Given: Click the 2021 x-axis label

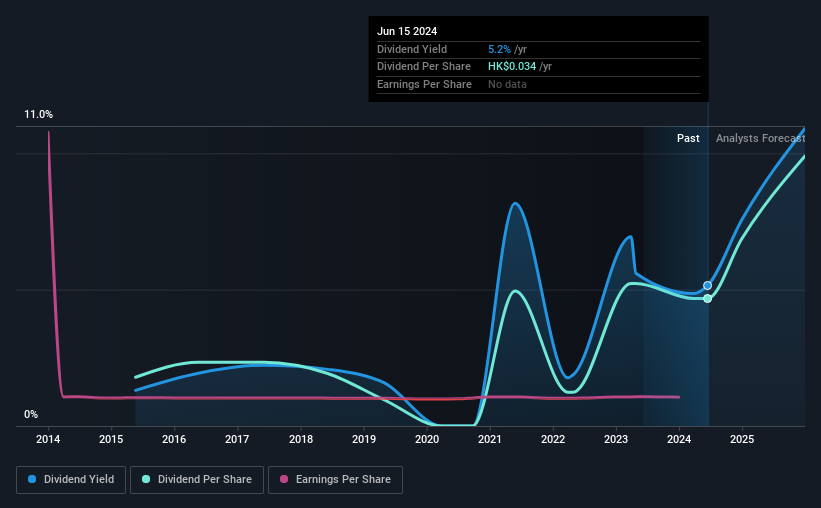Looking at the screenshot, I should coord(490,439).
